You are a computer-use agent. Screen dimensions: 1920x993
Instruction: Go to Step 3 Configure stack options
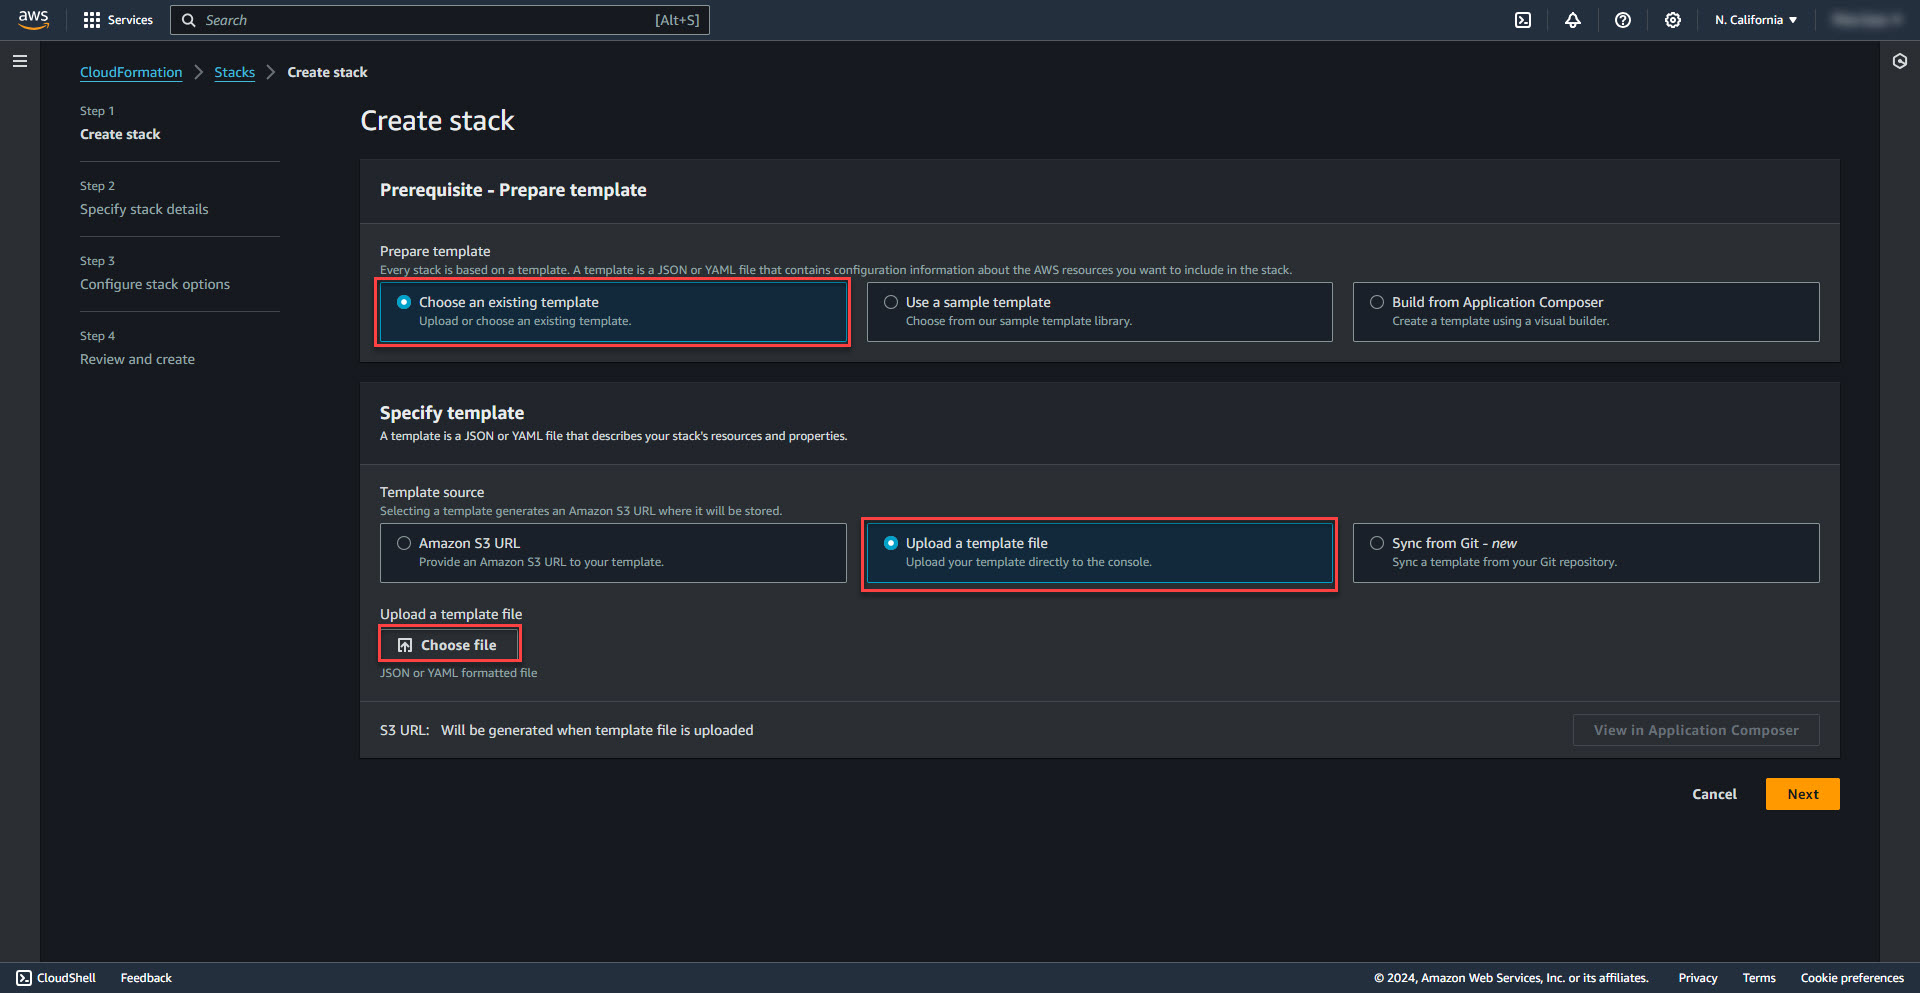point(155,284)
